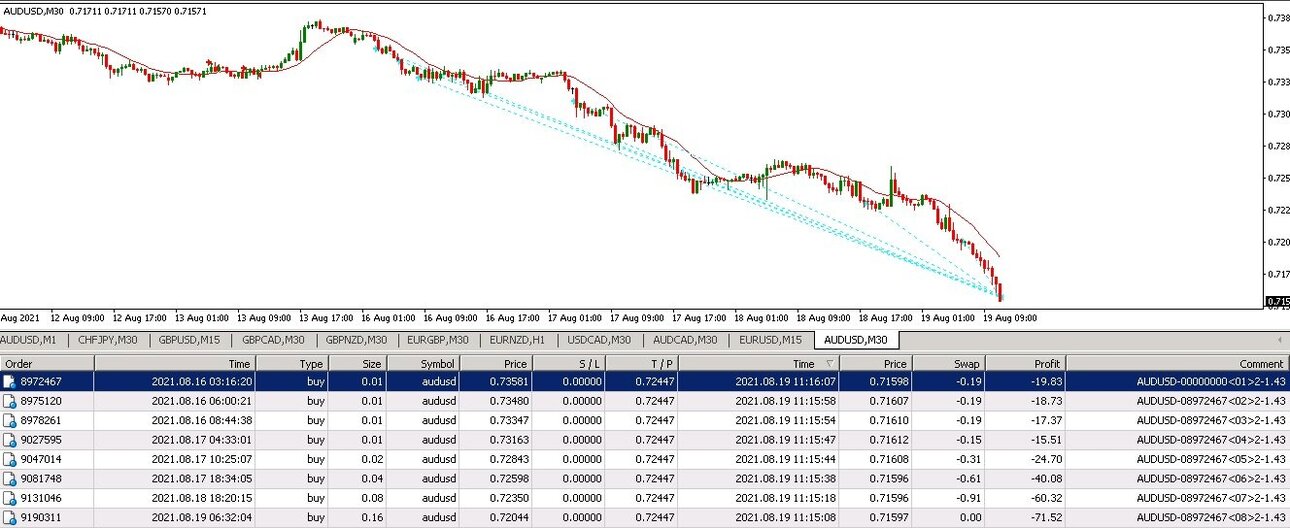Open the GBPNZD,M30 chart tab
The width and height of the screenshot is (1290, 528).
pos(356,340)
